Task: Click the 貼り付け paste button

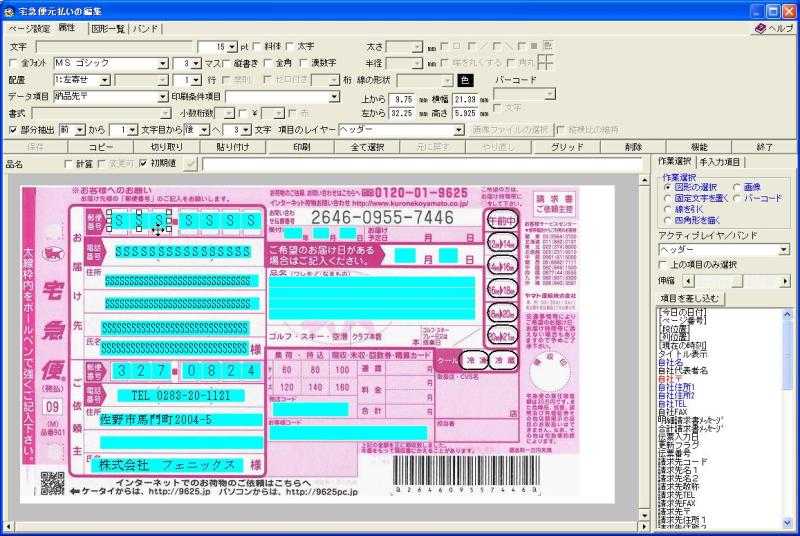Action: [x=233, y=147]
